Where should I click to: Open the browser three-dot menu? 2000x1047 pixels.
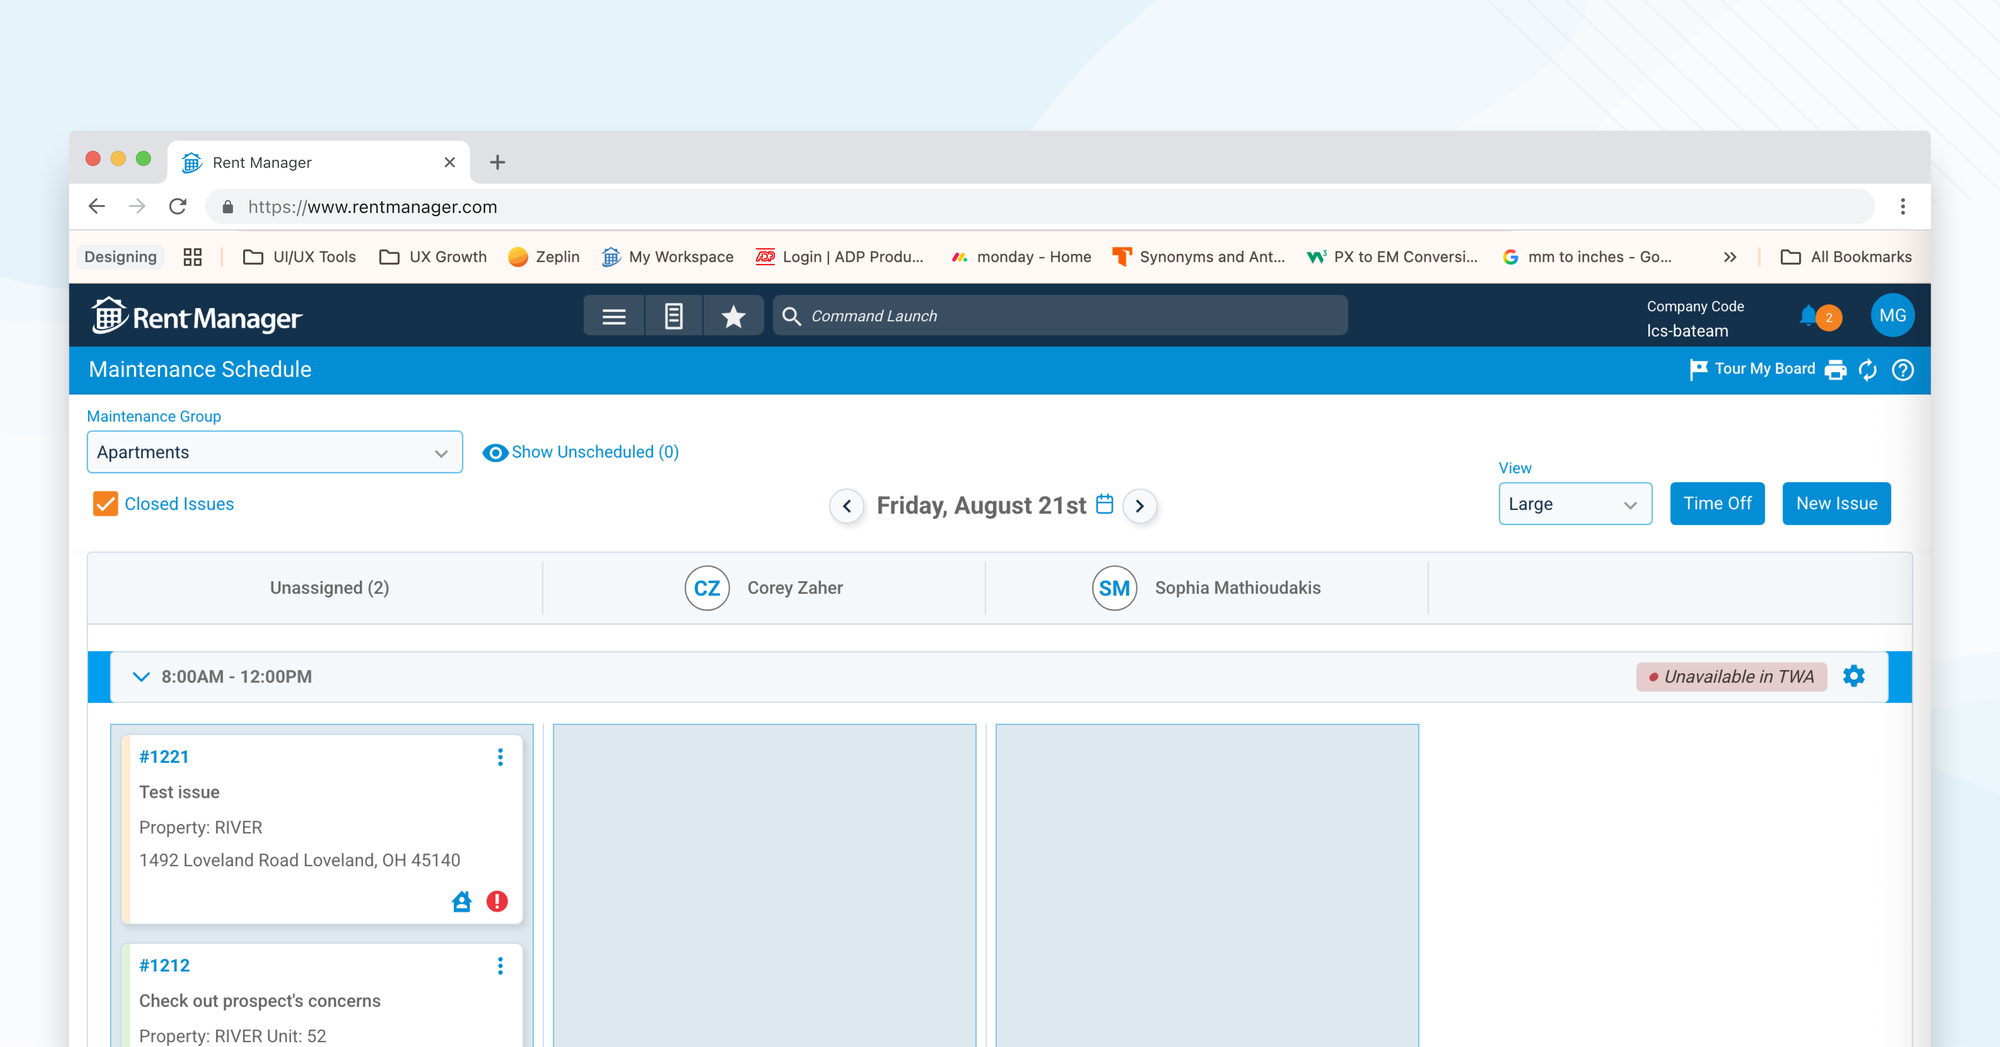[x=1903, y=206]
